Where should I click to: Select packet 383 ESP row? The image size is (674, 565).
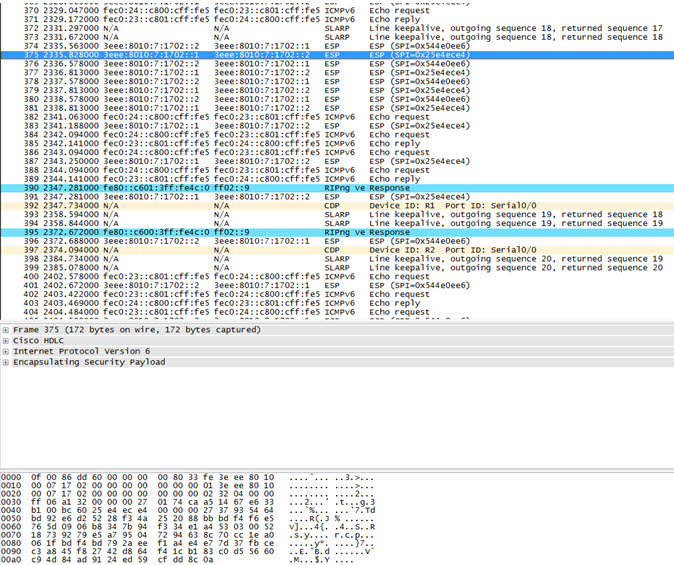pyautogui.click(x=337, y=126)
